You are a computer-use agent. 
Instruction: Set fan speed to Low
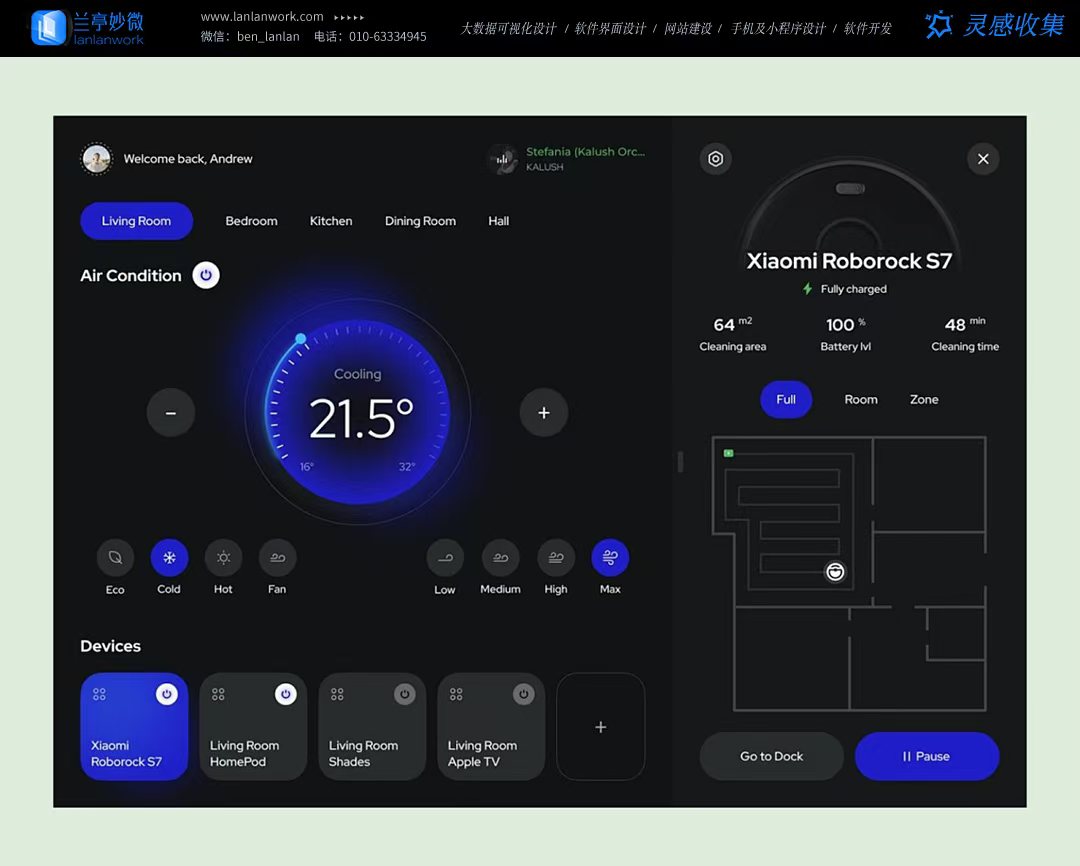click(x=445, y=558)
